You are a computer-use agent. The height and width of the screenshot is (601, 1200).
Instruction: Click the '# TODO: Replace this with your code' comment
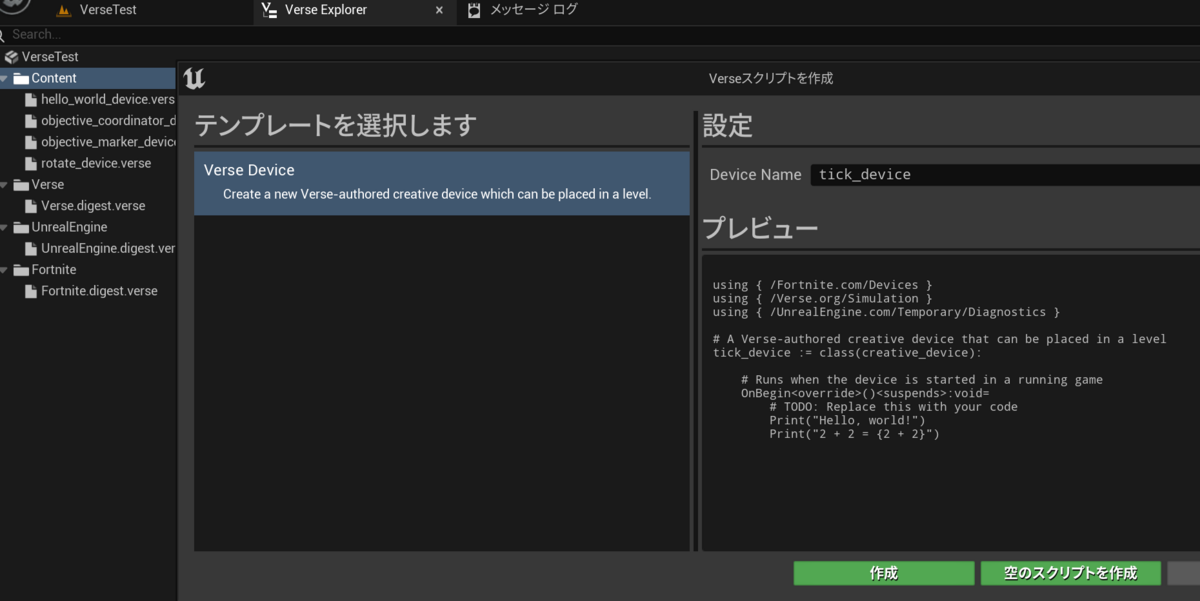(893, 407)
